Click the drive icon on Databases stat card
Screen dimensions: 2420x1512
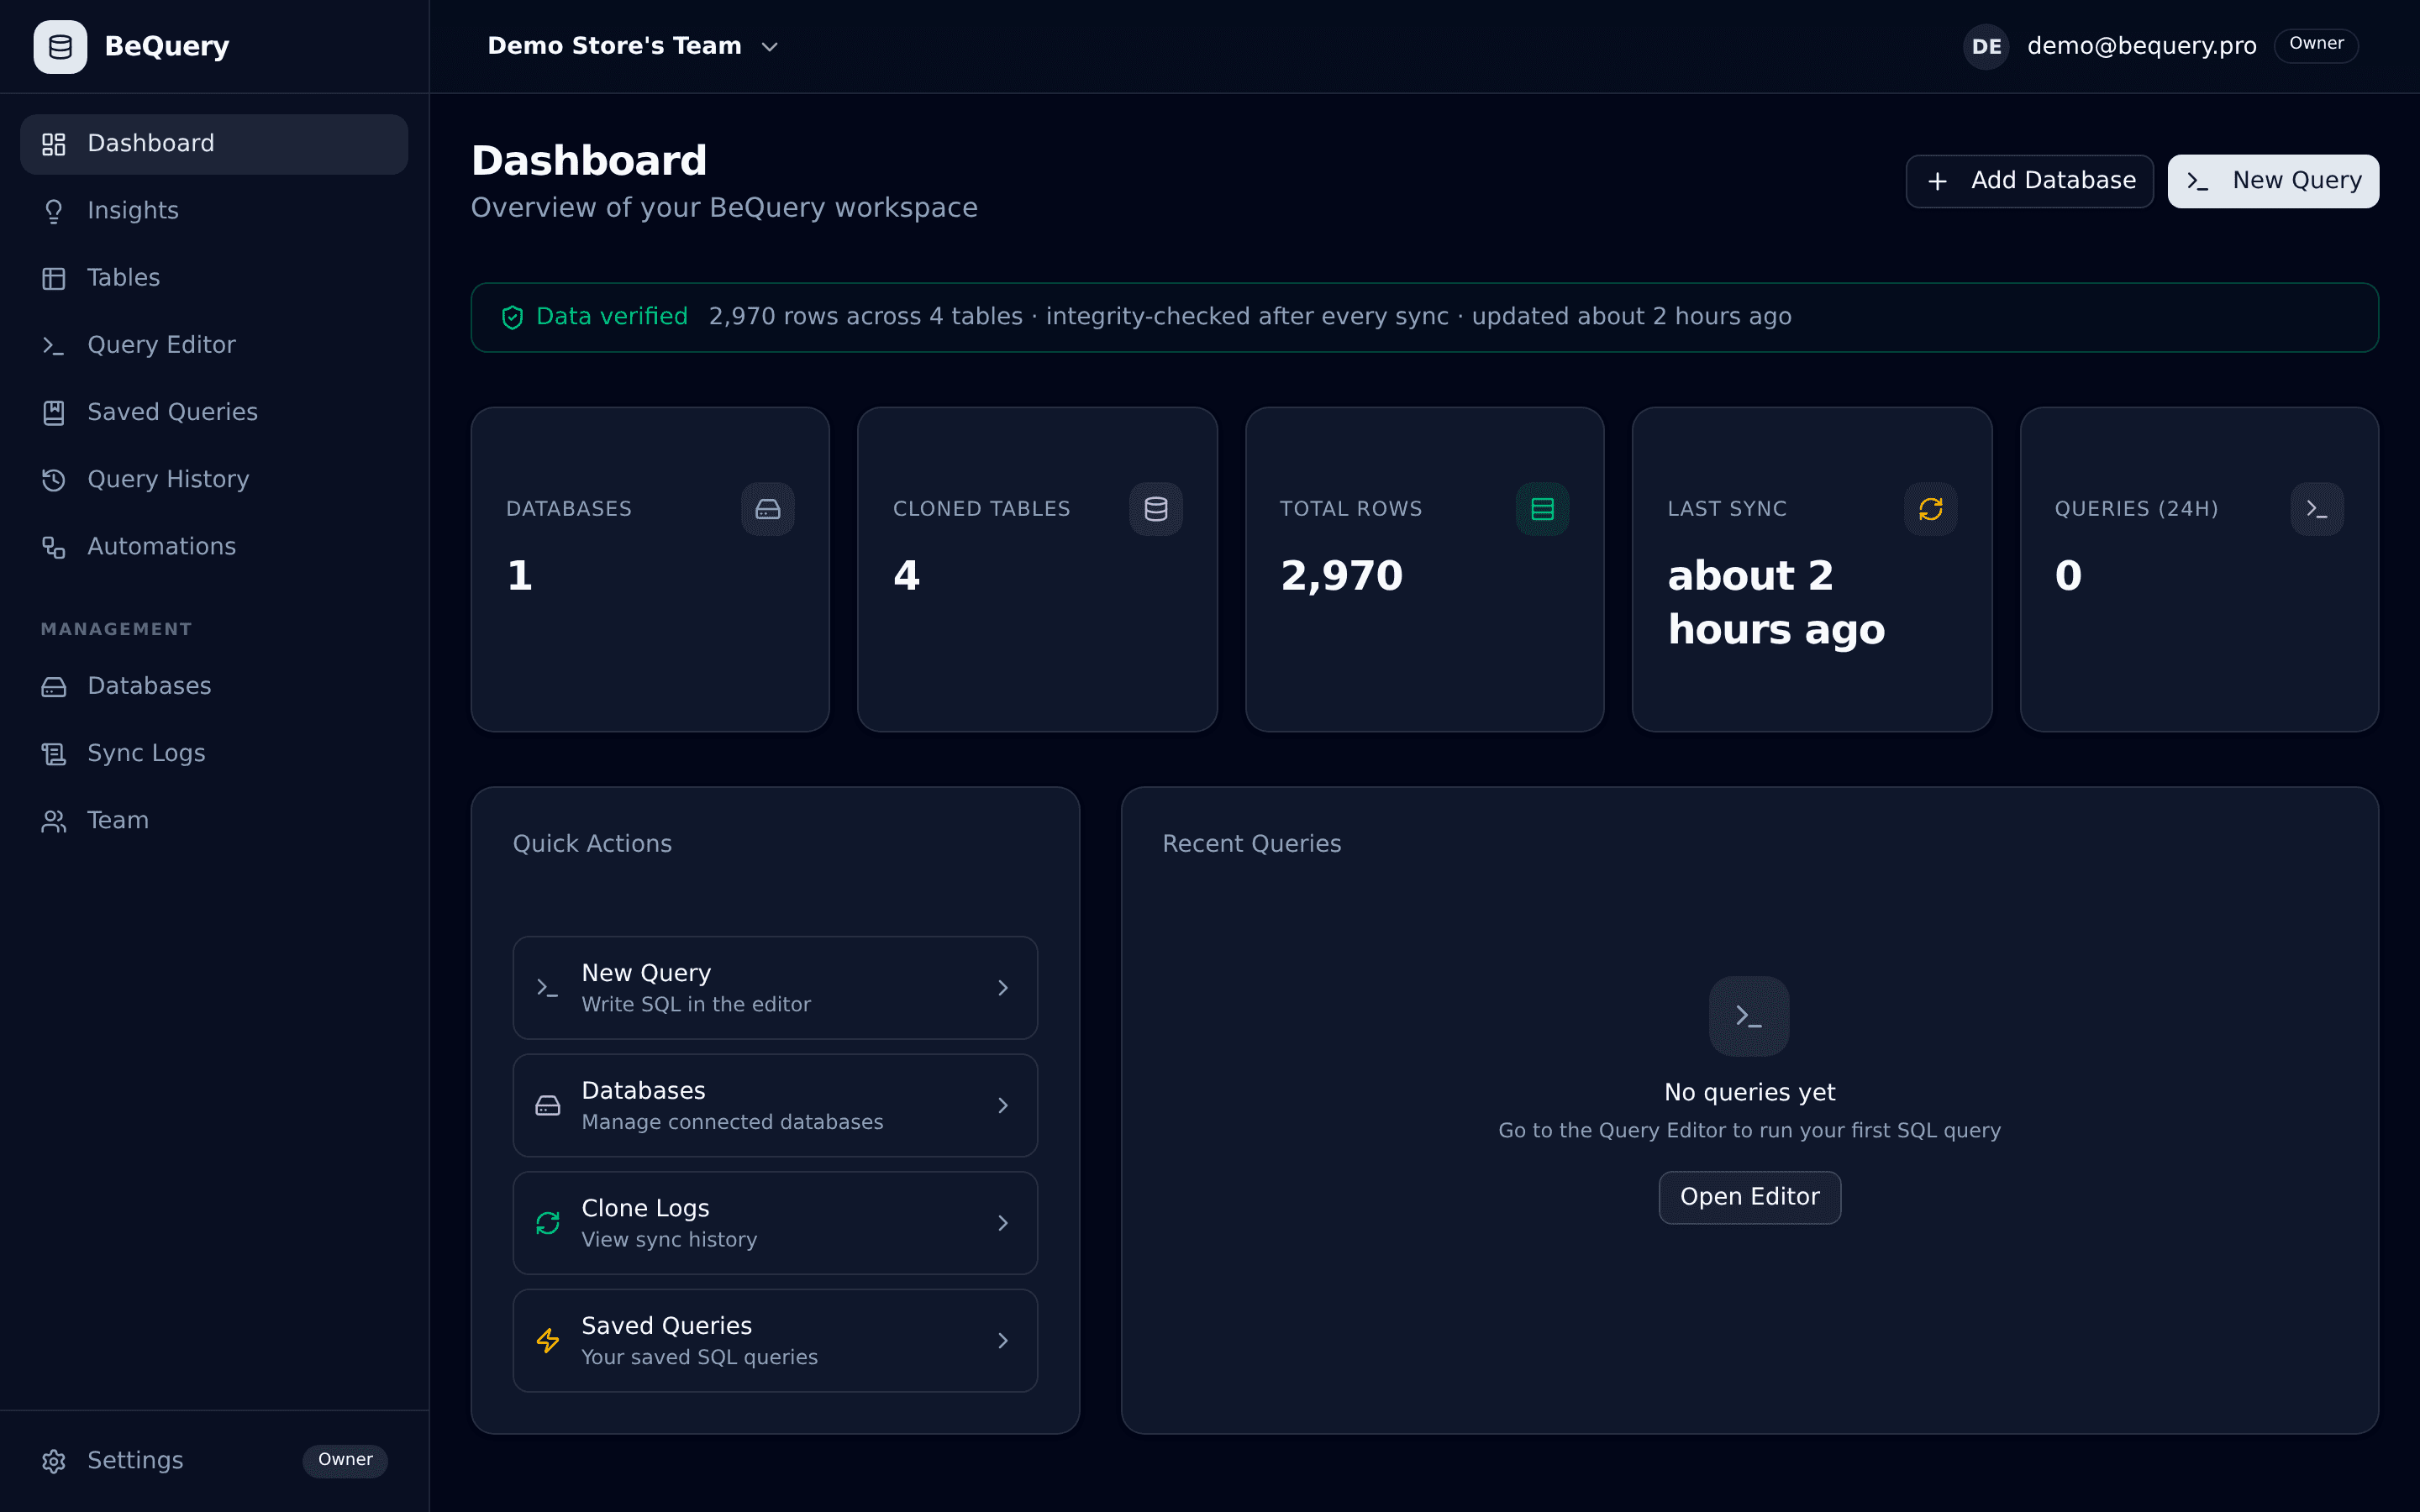tap(768, 509)
